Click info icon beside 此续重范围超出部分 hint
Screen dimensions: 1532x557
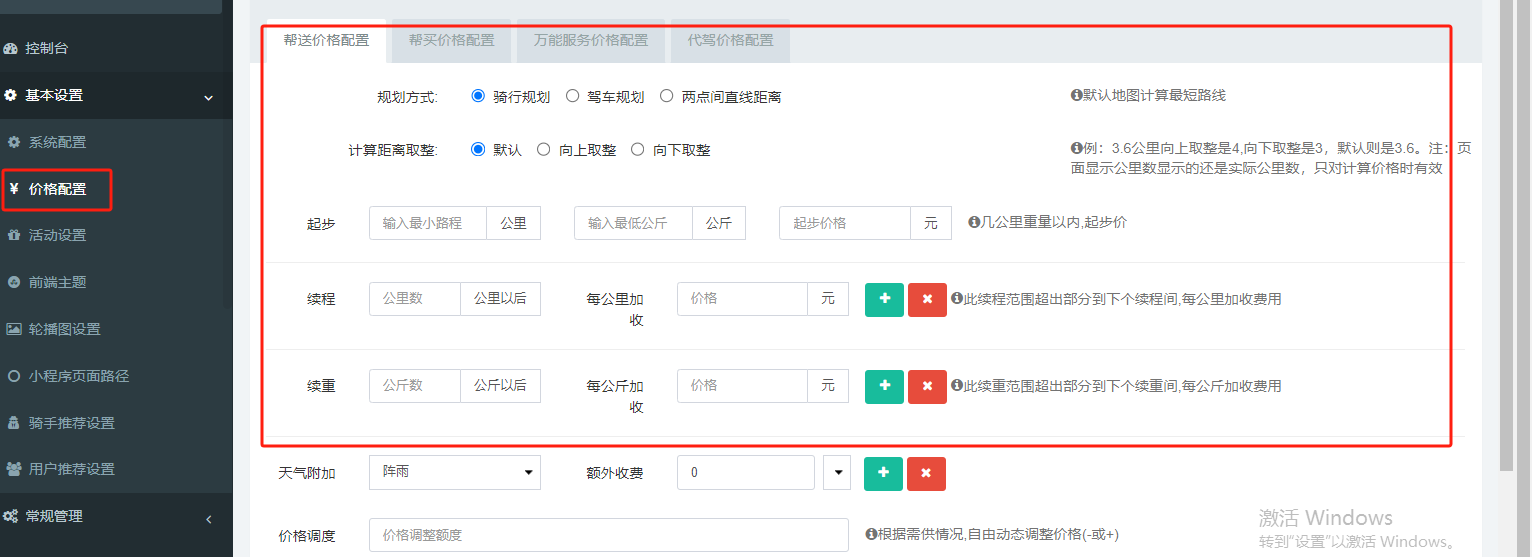[x=957, y=386]
